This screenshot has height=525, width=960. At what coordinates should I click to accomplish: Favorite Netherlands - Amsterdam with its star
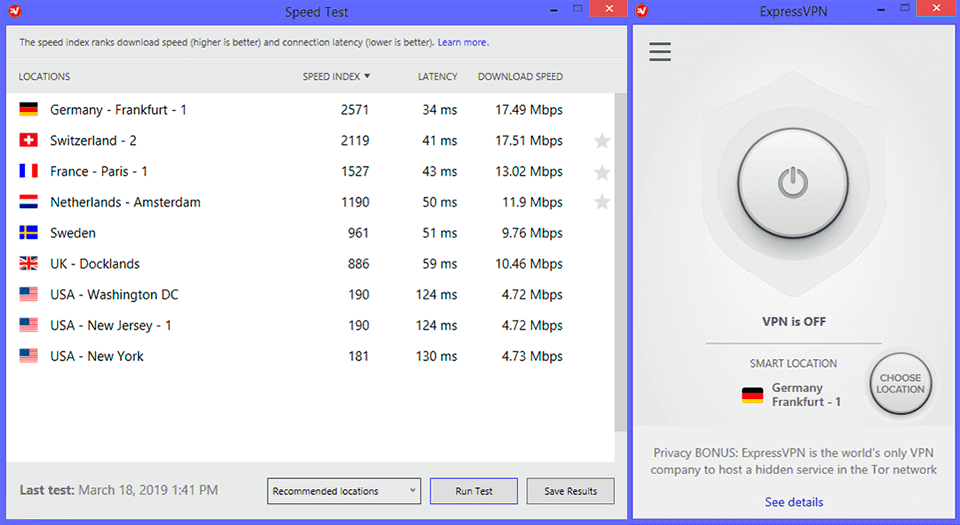(602, 201)
